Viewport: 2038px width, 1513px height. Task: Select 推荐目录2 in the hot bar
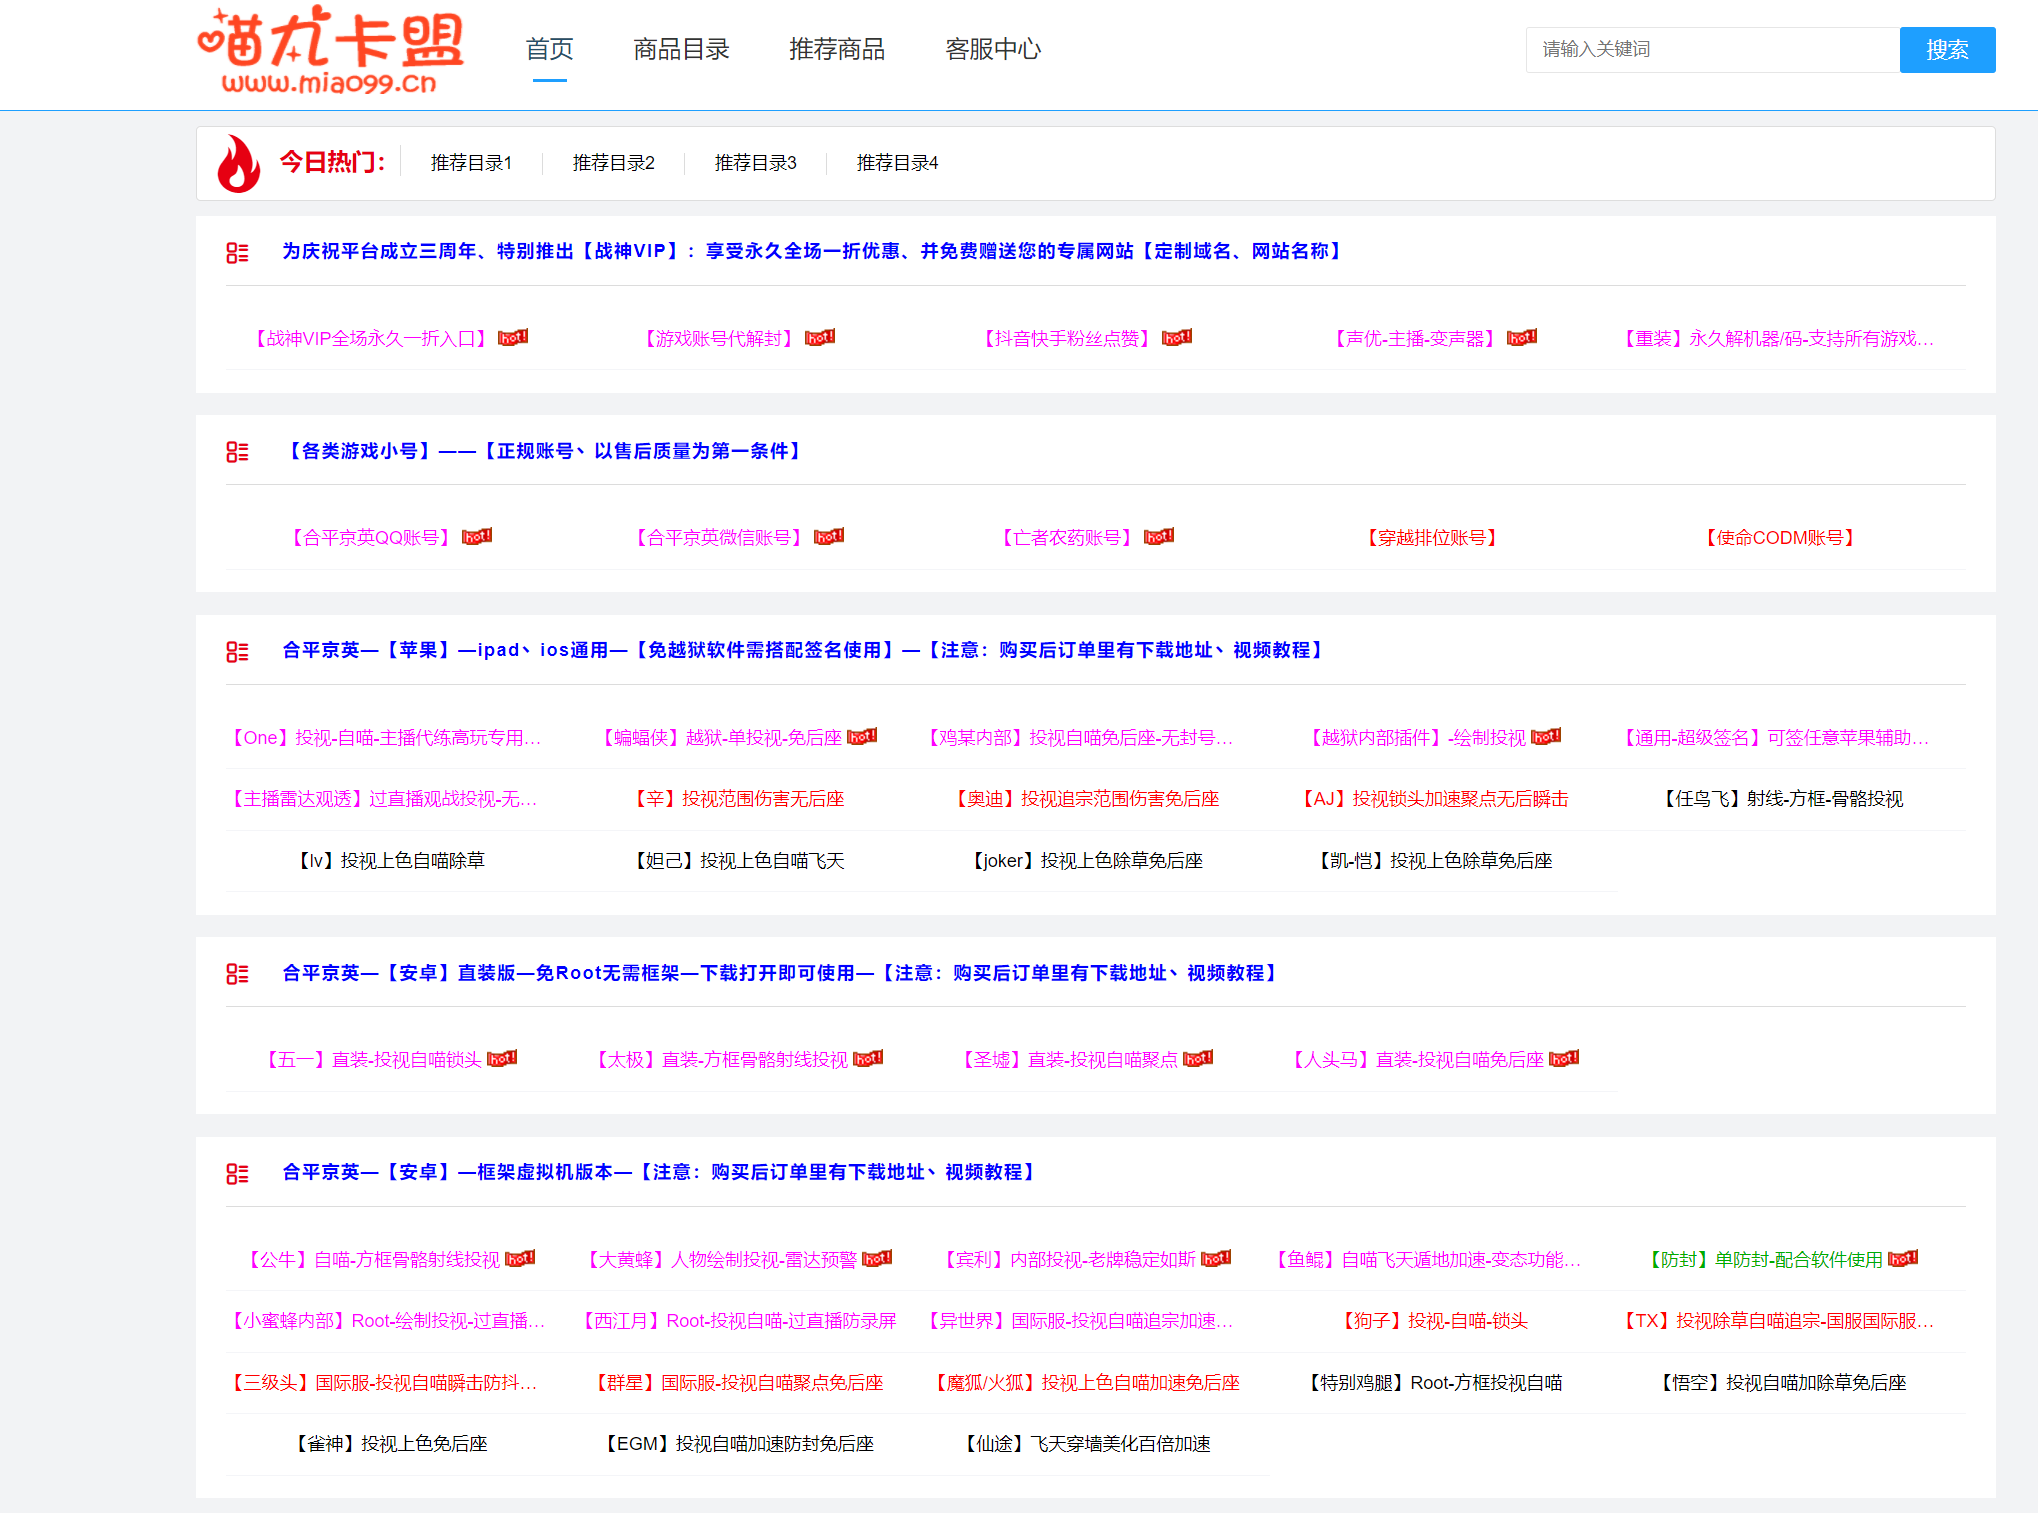pos(613,163)
